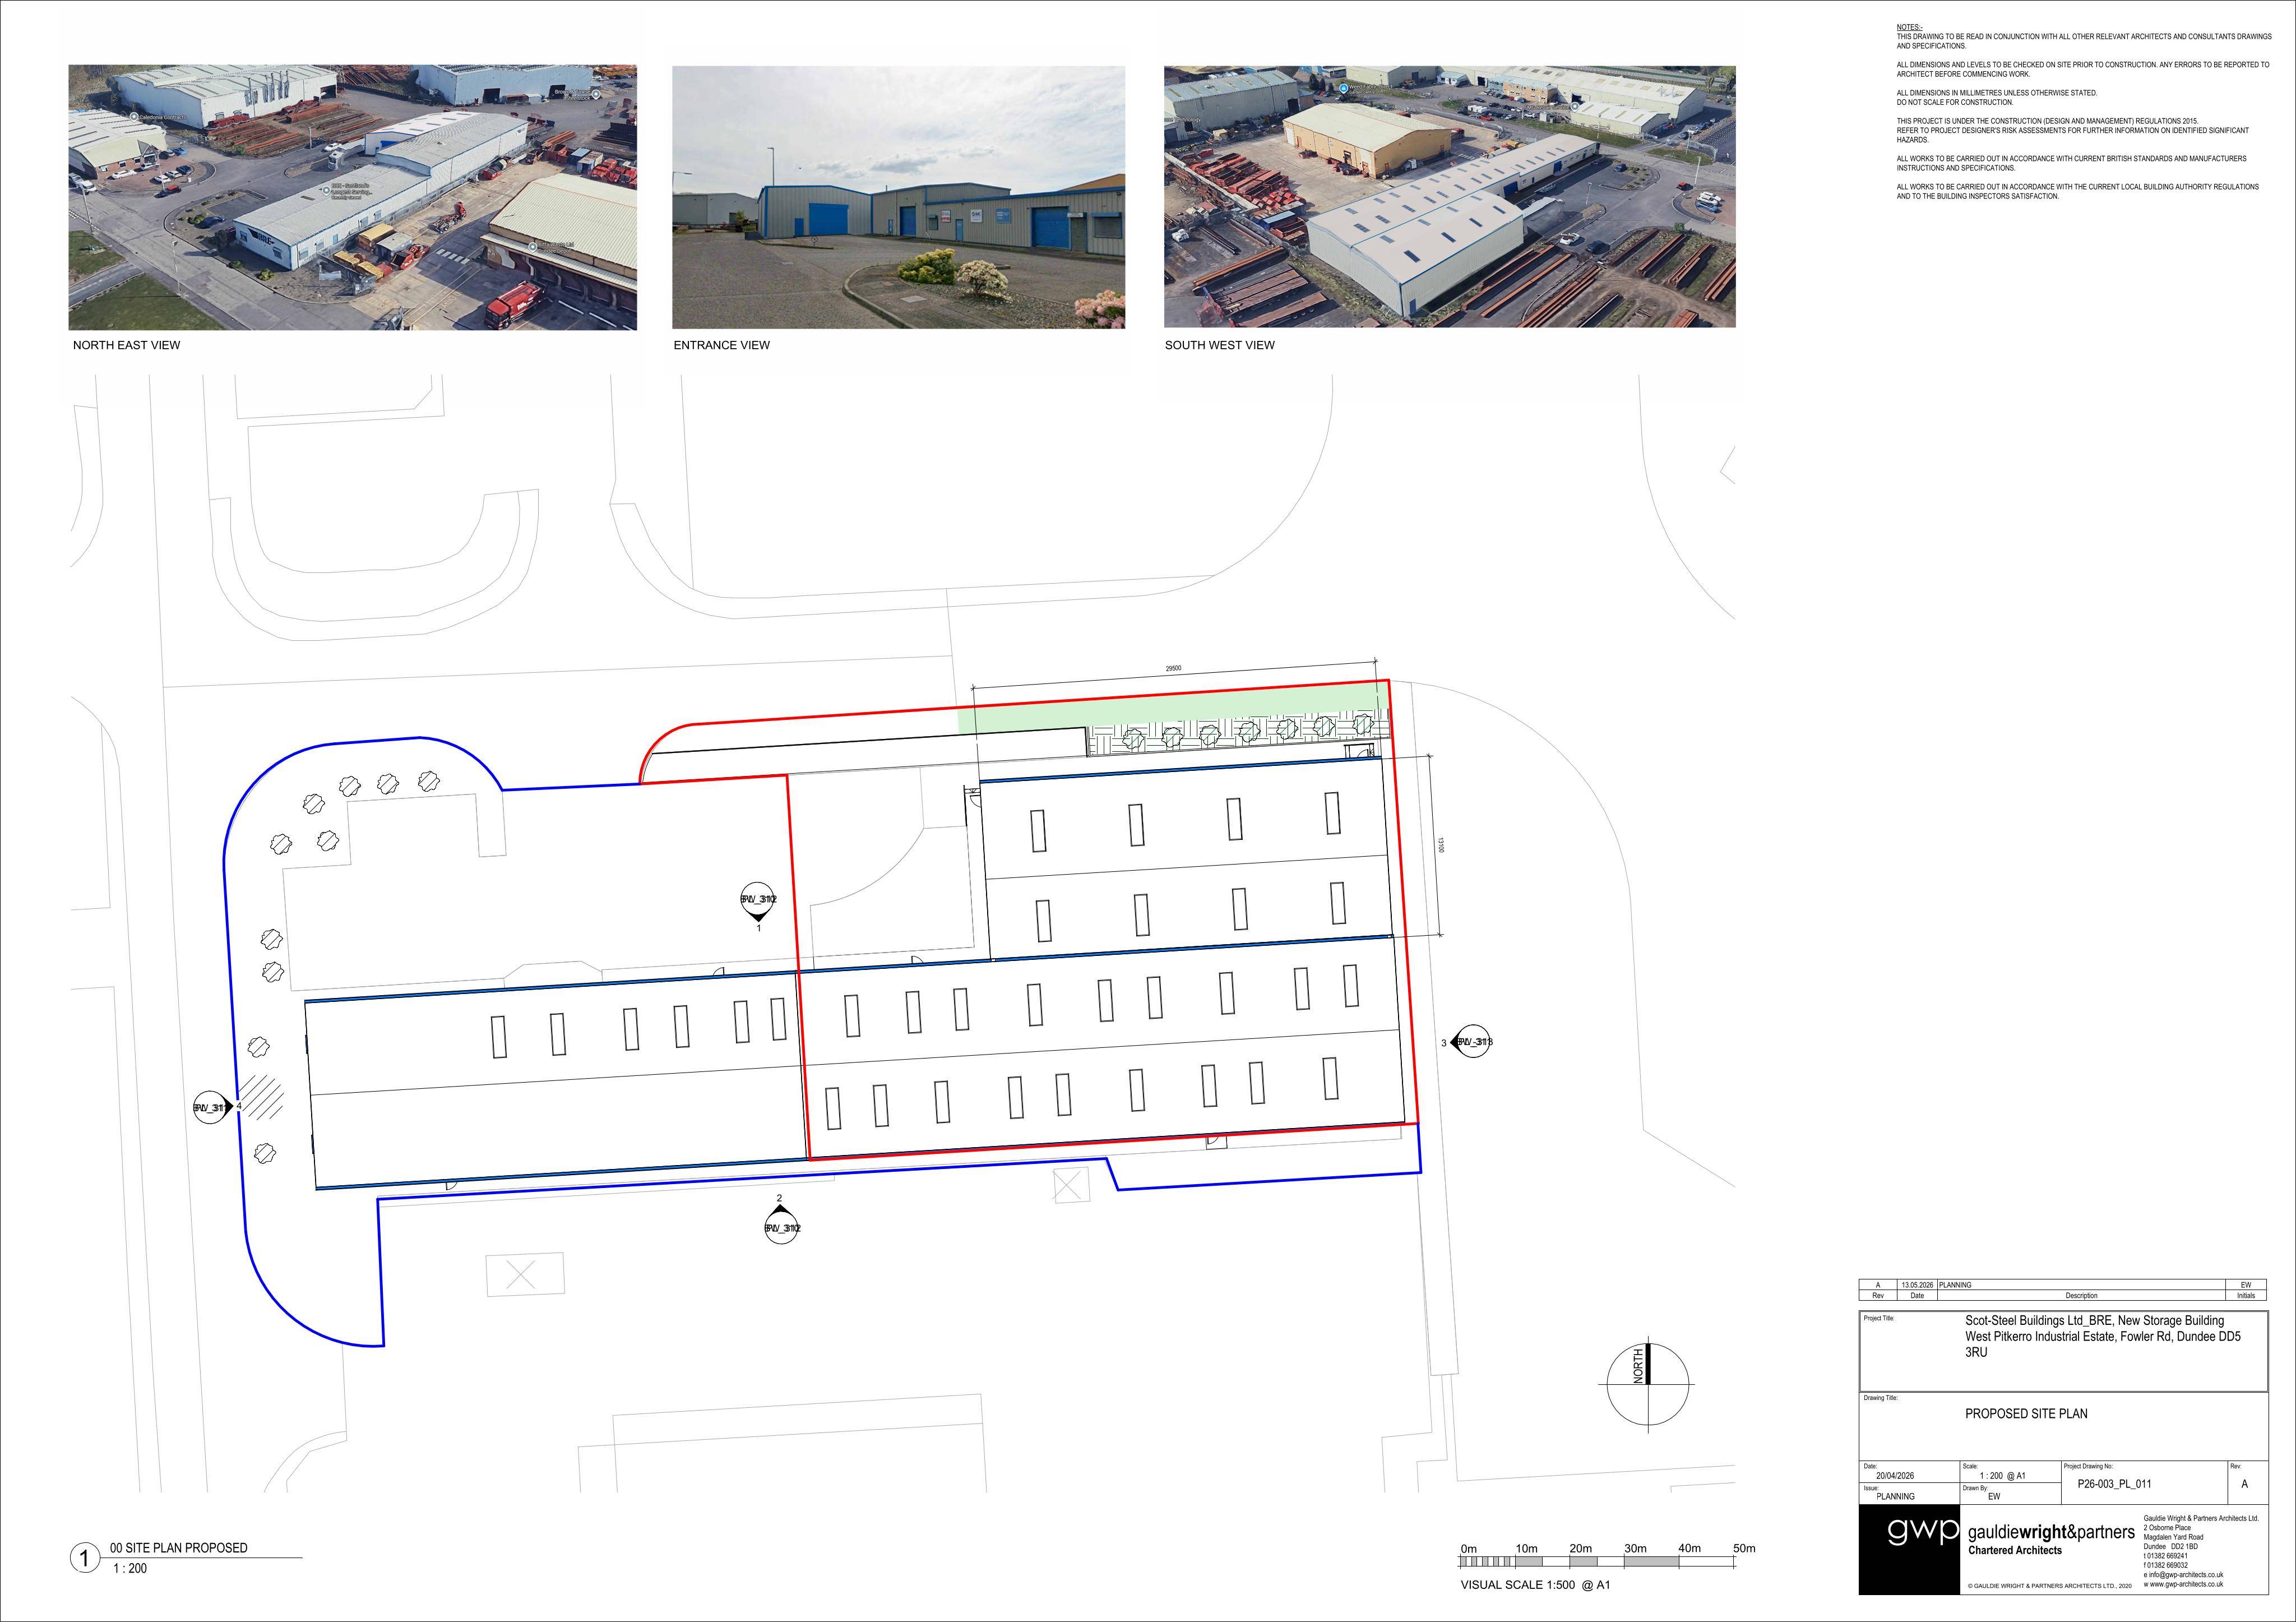Click the "1 : 200 @ A1" scale value

tap(2002, 1476)
